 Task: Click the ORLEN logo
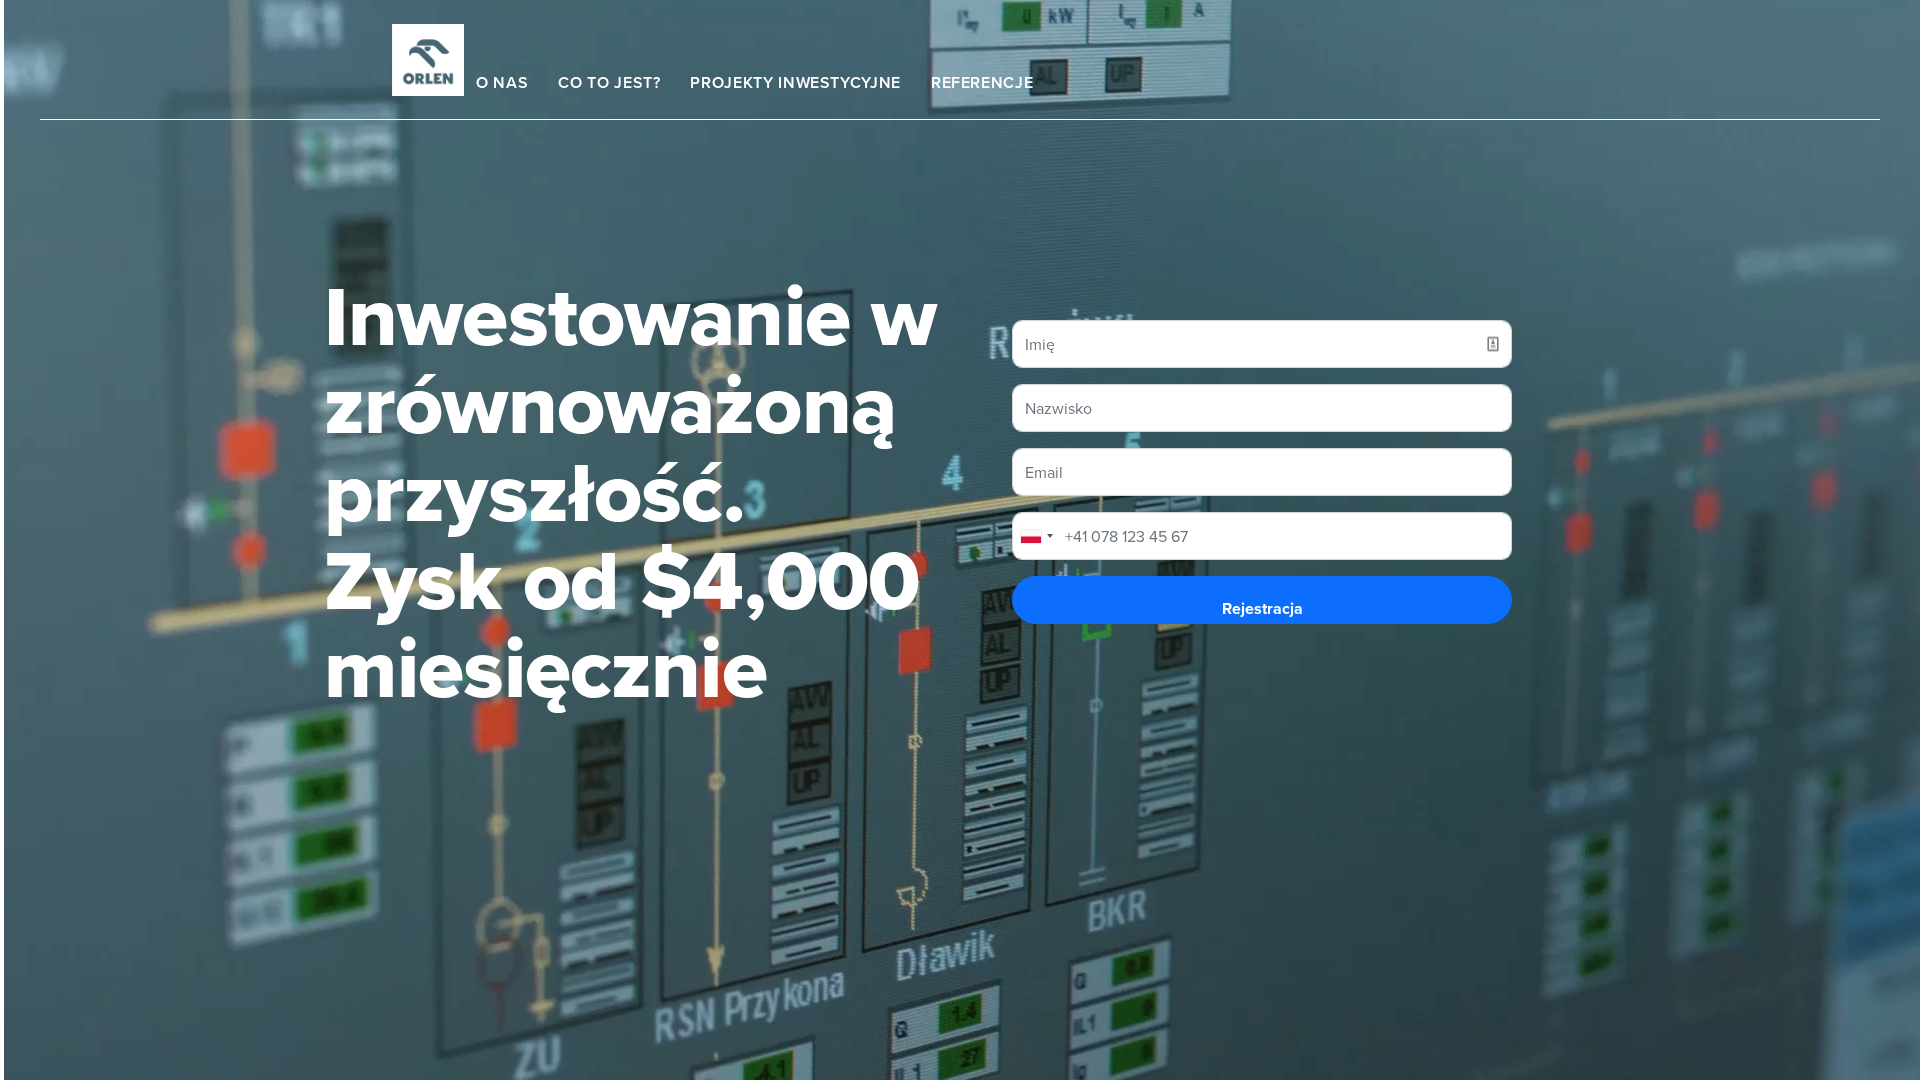(428, 60)
